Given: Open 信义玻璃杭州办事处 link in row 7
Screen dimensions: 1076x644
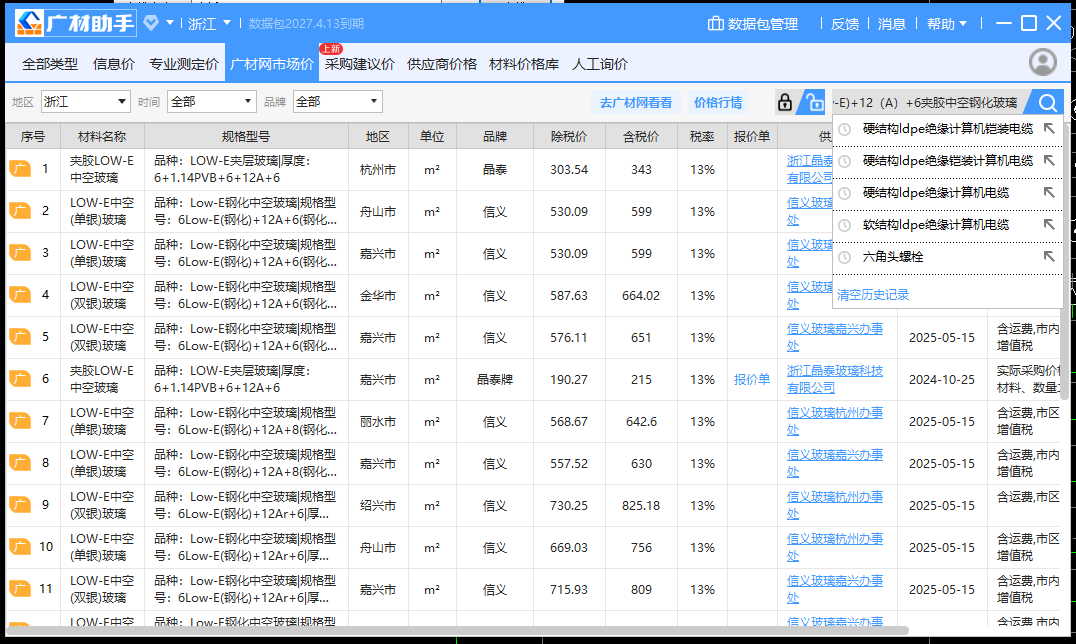Looking at the screenshot, I should (834, 421).
